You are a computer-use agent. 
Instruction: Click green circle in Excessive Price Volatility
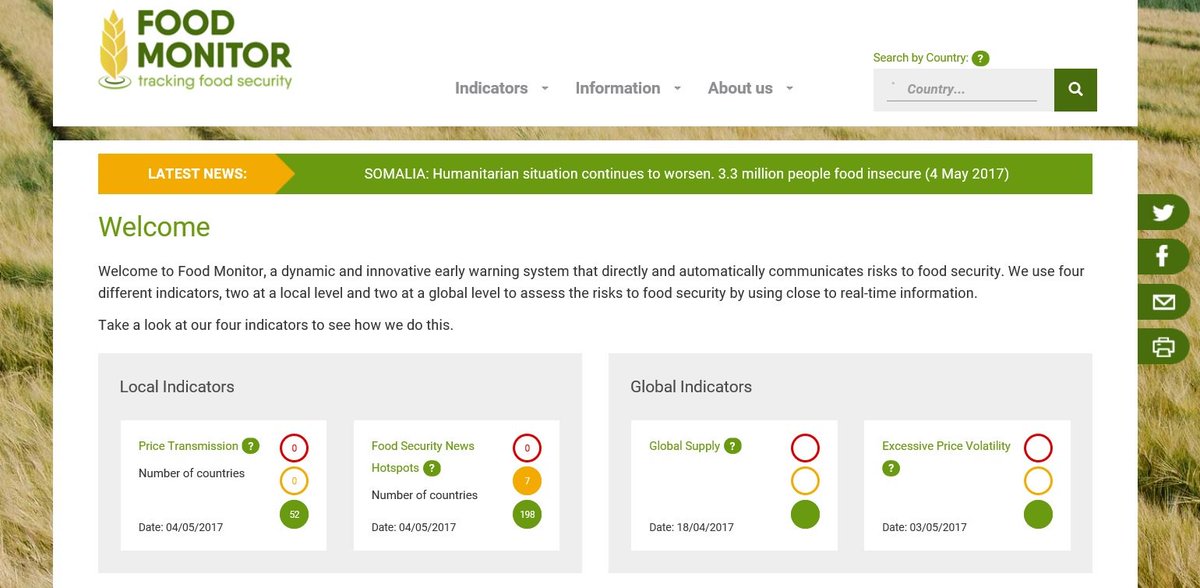[x=1038, y=514]
